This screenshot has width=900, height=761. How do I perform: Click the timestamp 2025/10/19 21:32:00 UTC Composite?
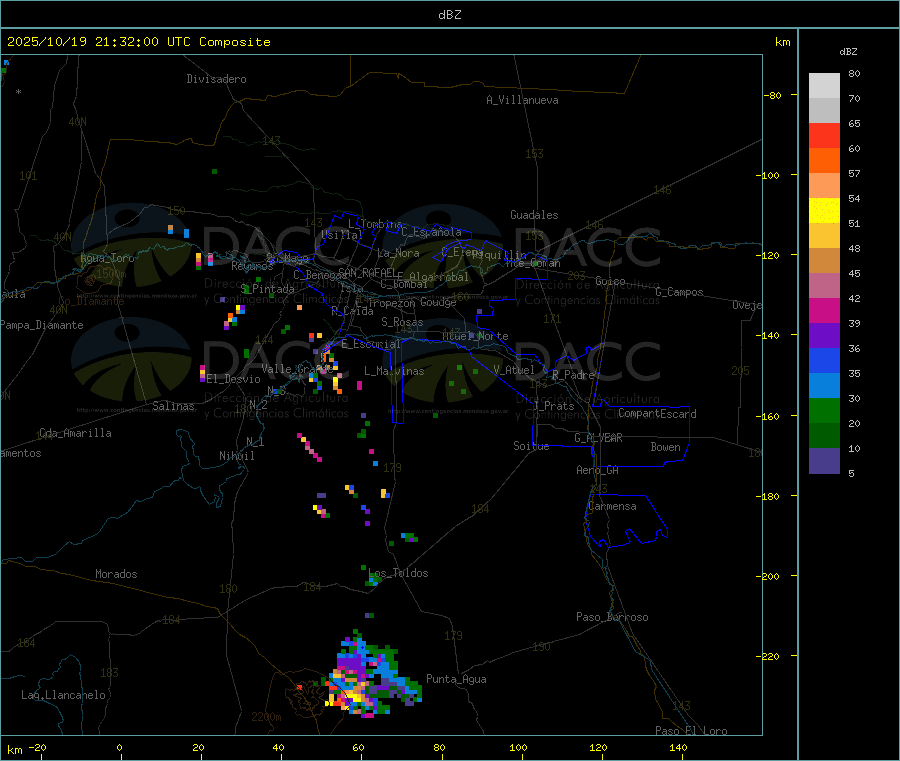coord(138,42)
